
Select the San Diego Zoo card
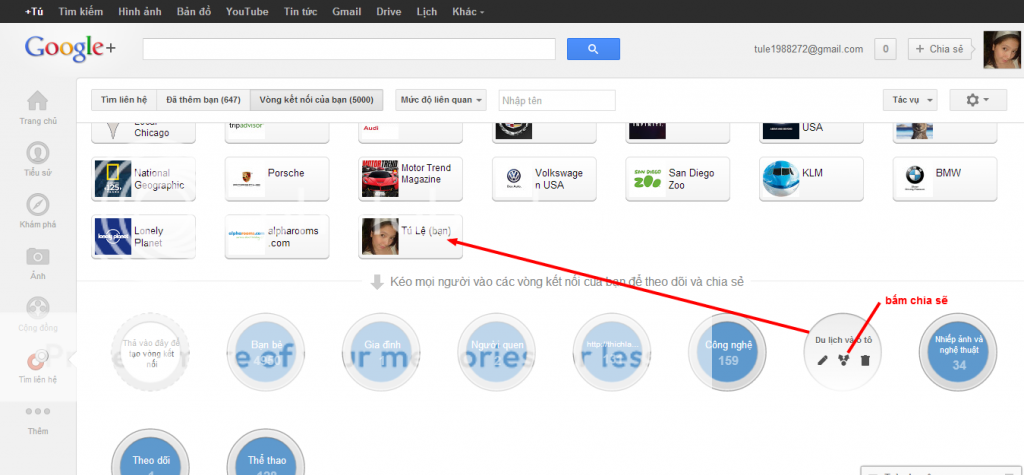677,179
